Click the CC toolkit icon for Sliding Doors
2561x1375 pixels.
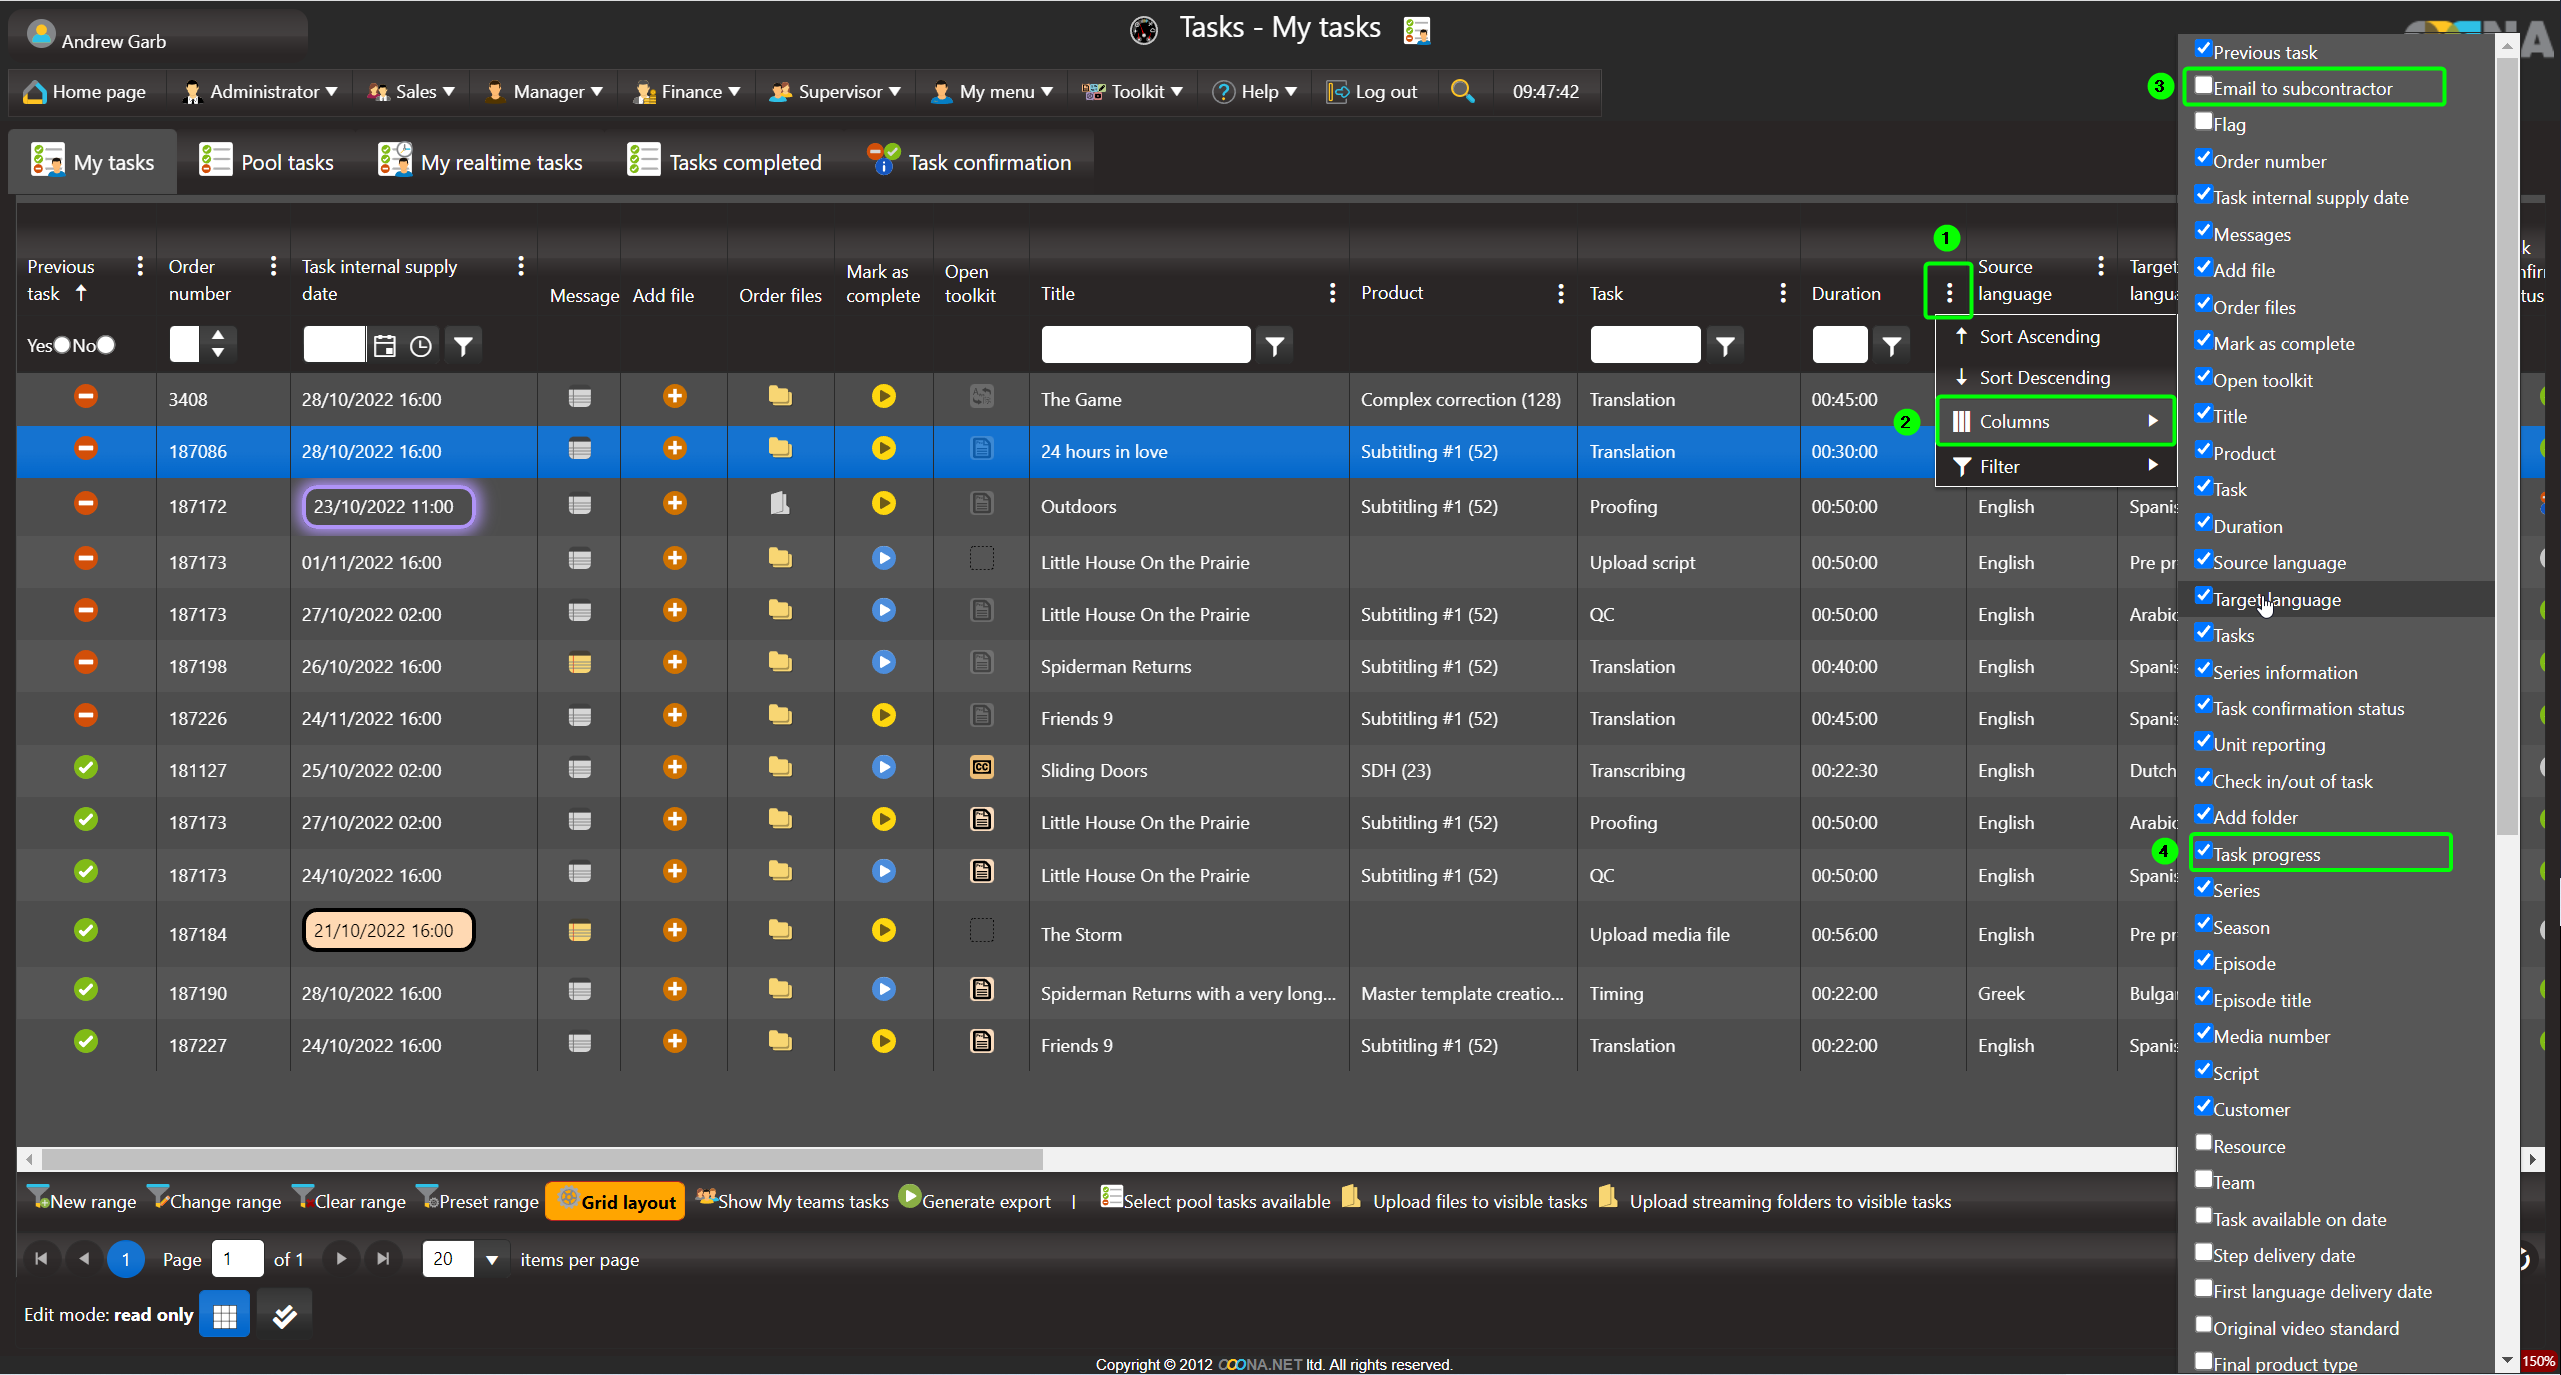click(x=982, y=768)
